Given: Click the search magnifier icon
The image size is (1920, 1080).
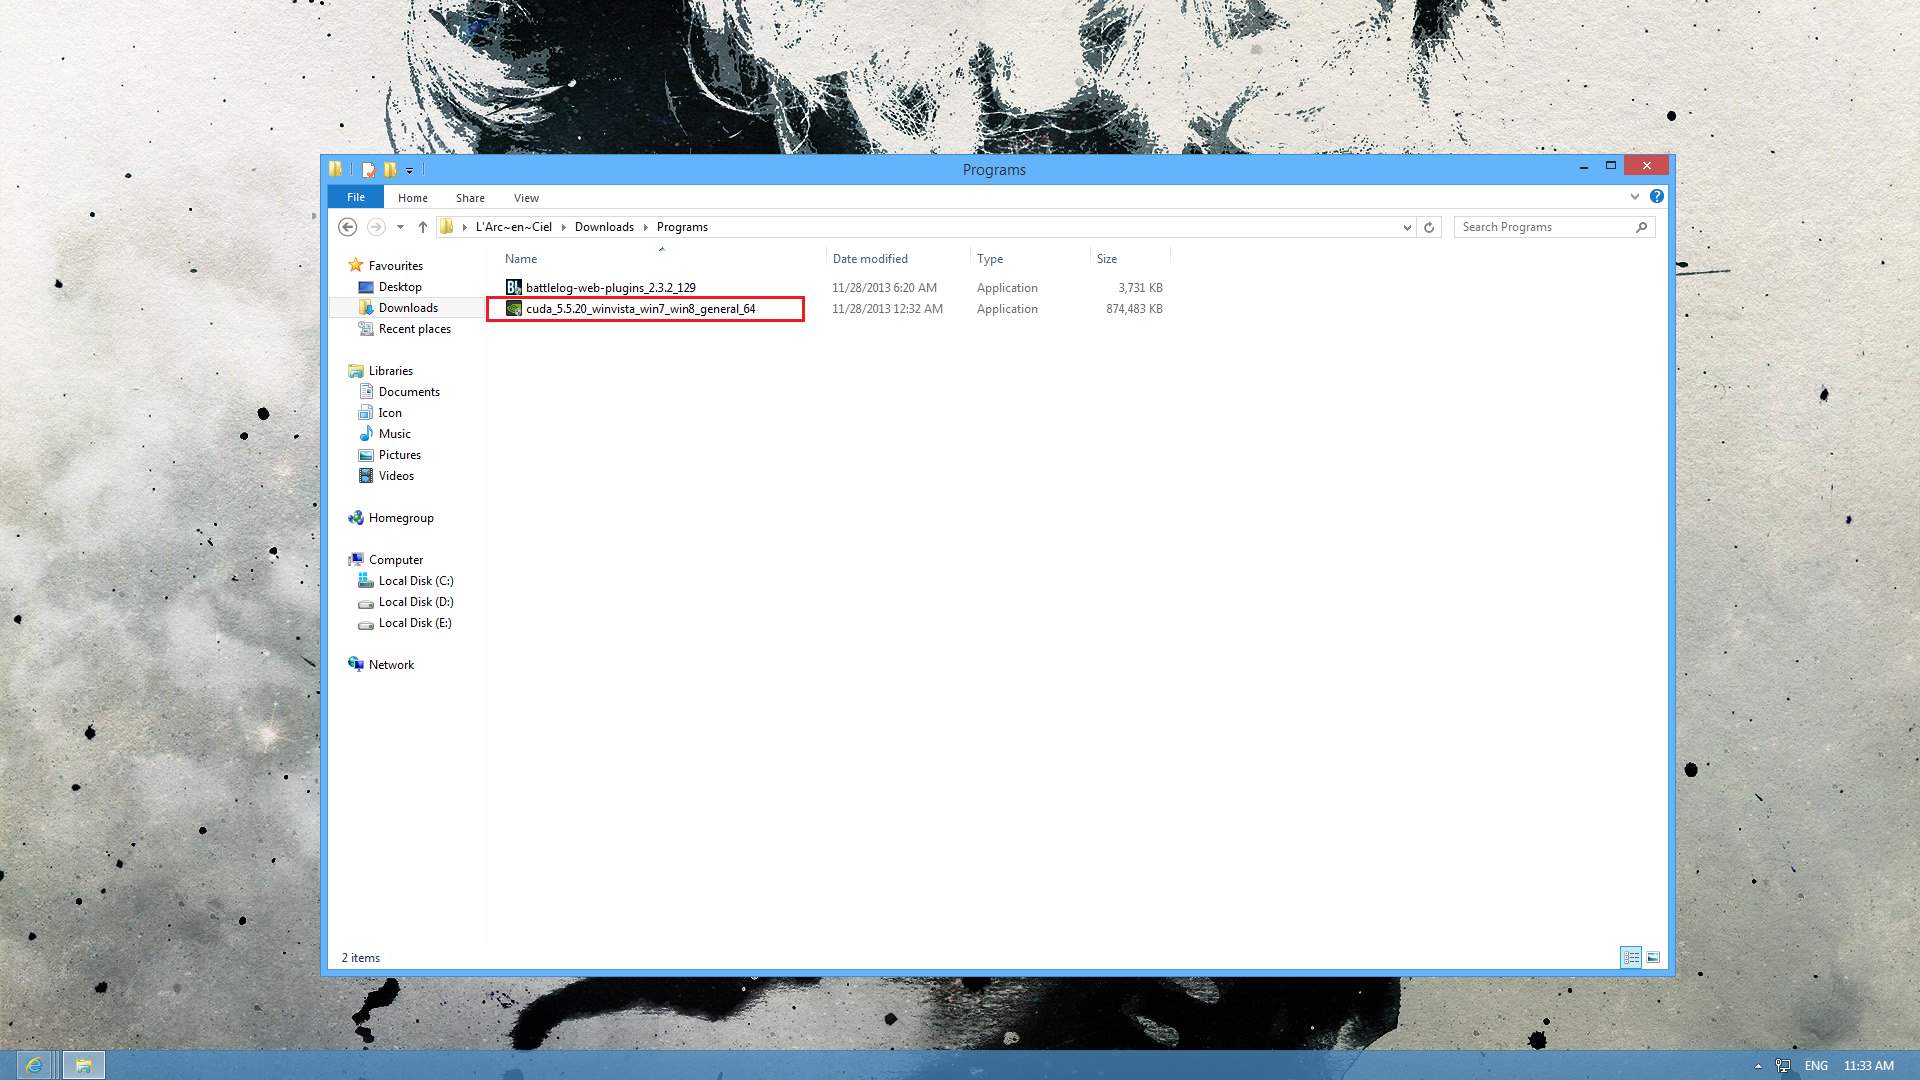Looking at the screenshot, I should point(1641,227).
